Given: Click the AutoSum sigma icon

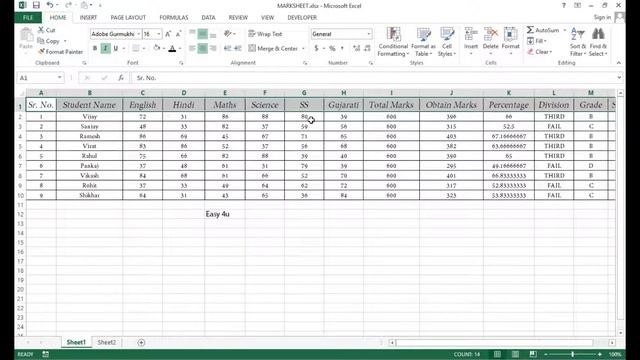Looking at the screenshot, I should point(530,30).
